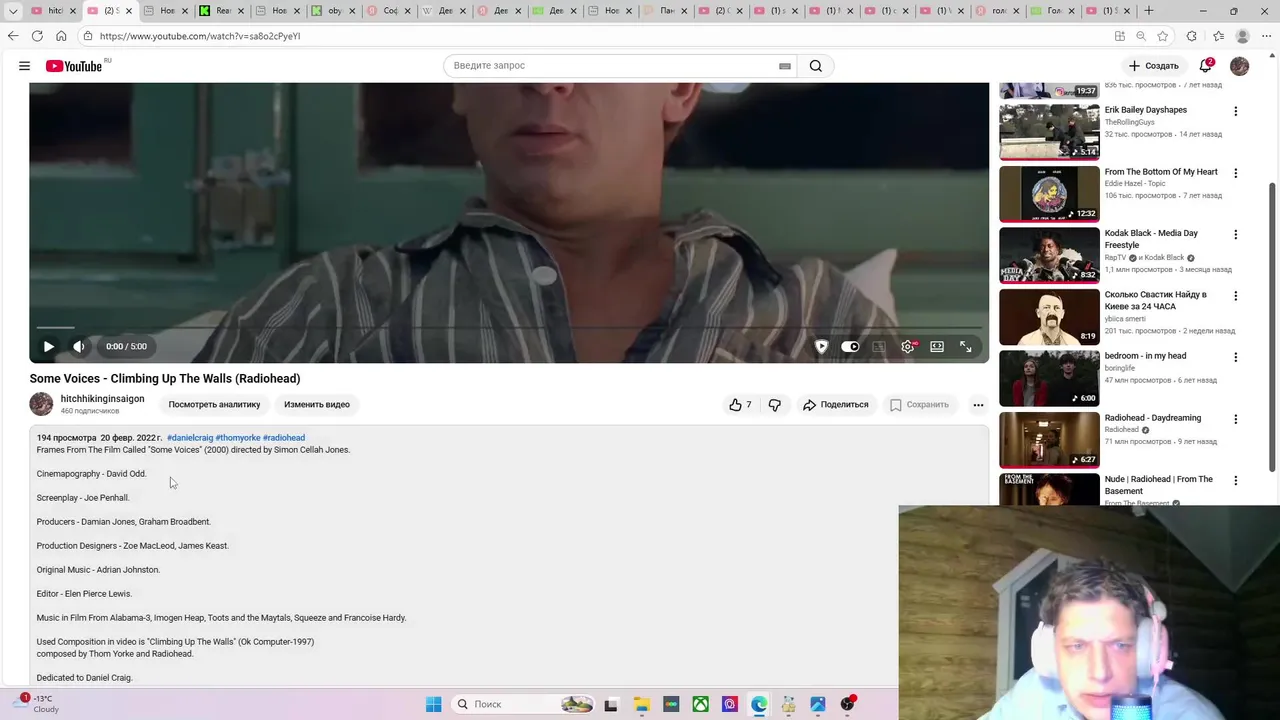
Task: Go to YouTube home via logo
Action: tap(74, 66)
